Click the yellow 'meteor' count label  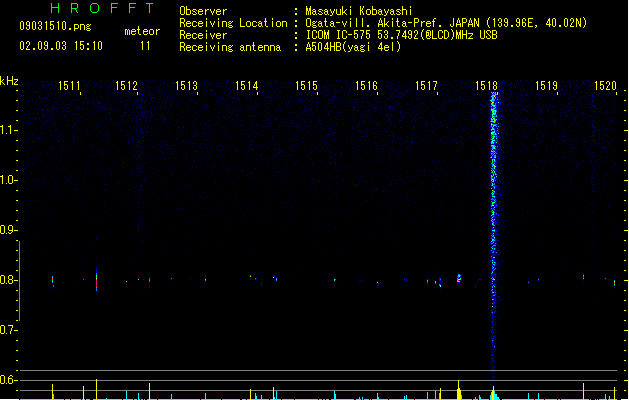pyautogui.click(x=142, y=31)
